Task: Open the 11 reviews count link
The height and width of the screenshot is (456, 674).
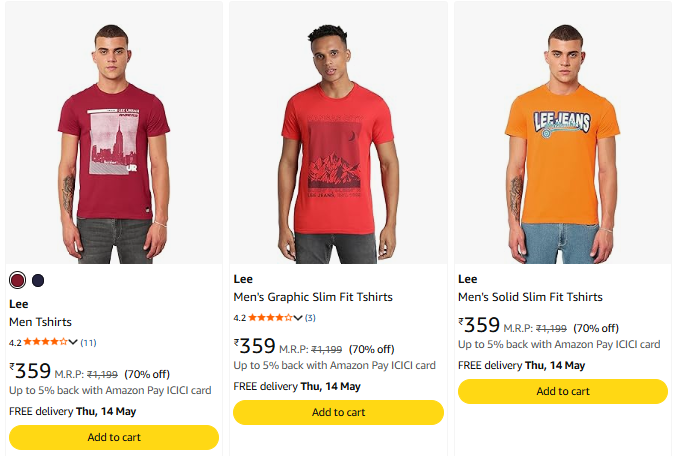Action: pos(88,342)
